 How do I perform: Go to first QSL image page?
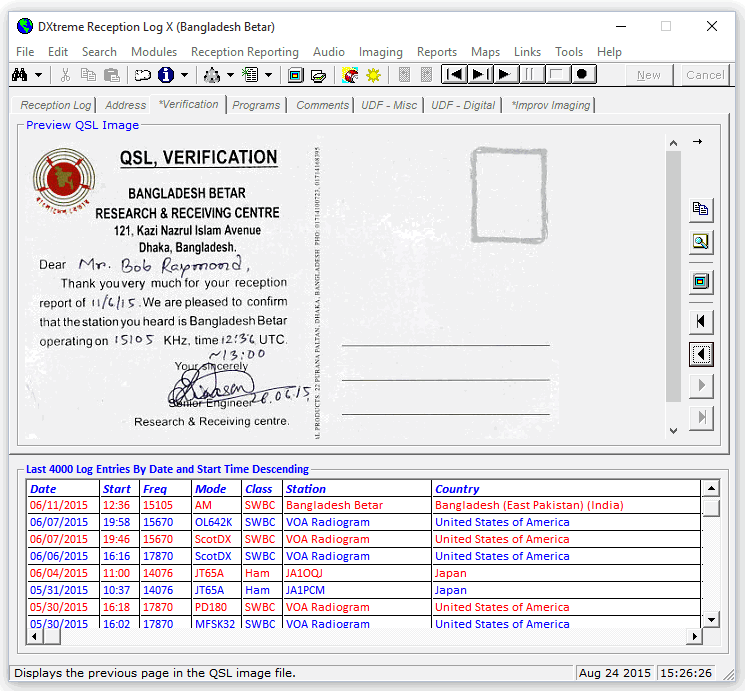(x=701, y=322)
